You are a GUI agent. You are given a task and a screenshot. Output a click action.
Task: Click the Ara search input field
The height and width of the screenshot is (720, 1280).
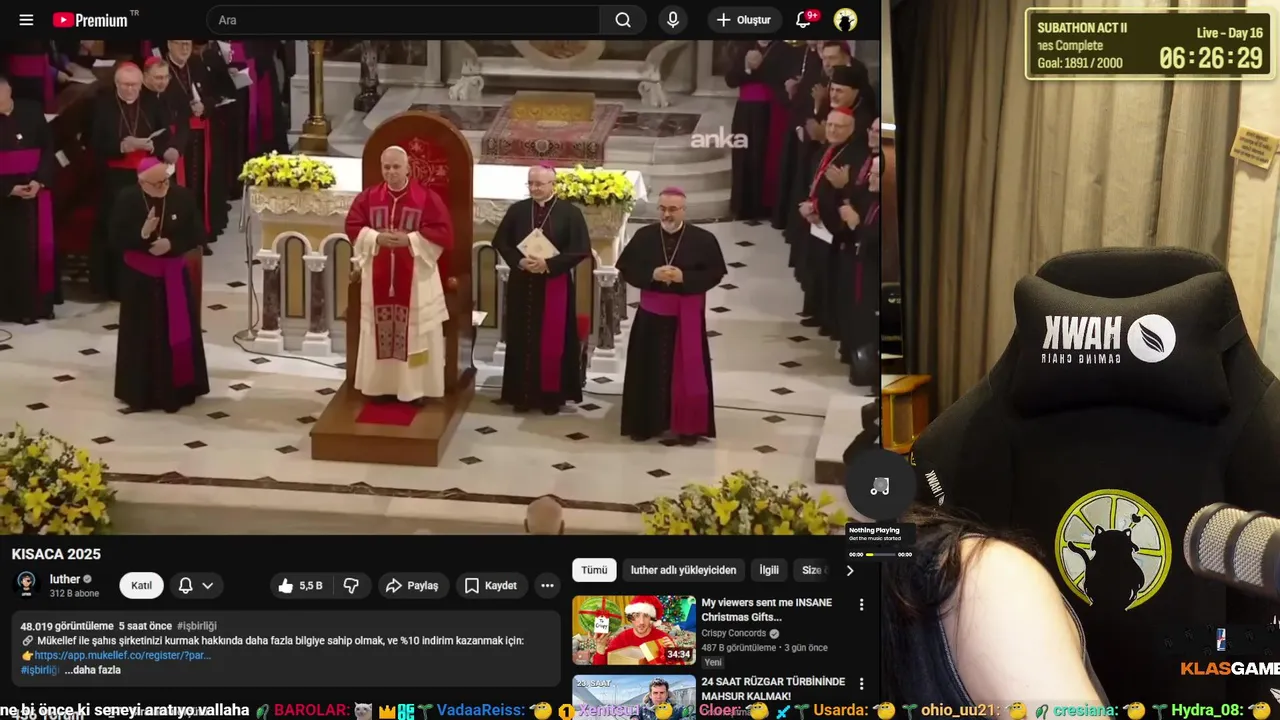click(403, 20)
